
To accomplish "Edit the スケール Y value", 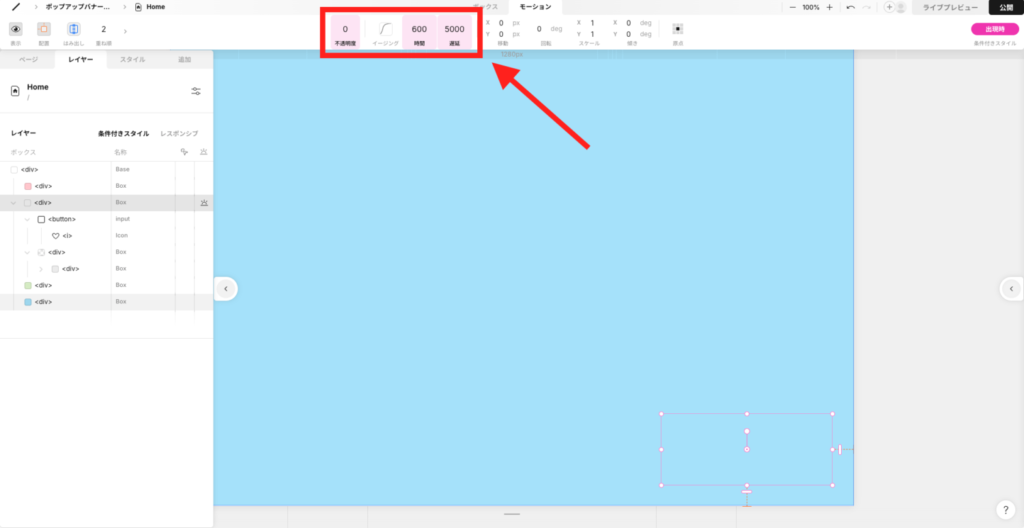I will click(x=592, y=34).
